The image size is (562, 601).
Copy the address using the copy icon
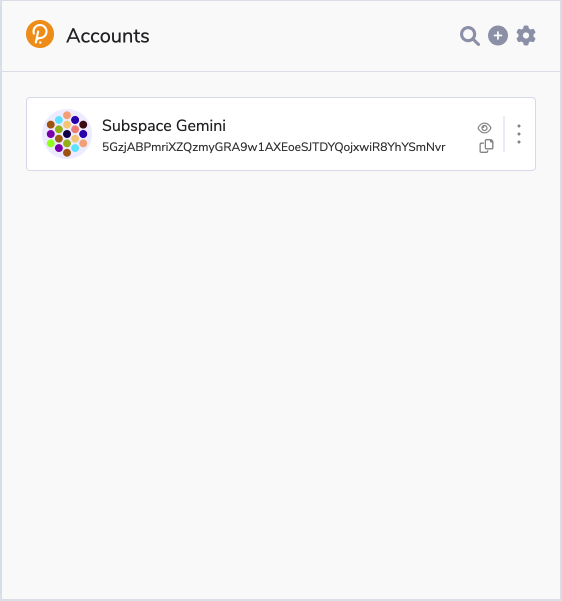point(486,146)
